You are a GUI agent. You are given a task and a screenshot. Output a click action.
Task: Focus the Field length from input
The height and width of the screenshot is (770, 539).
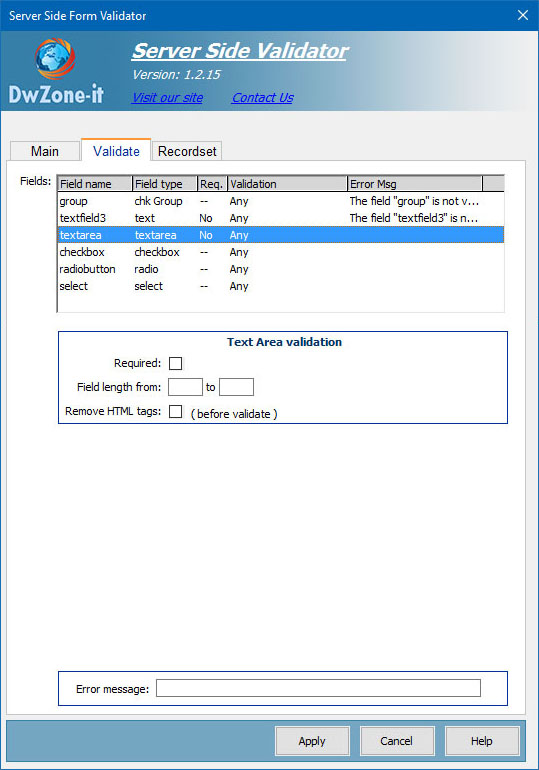(x=185, y=387)
